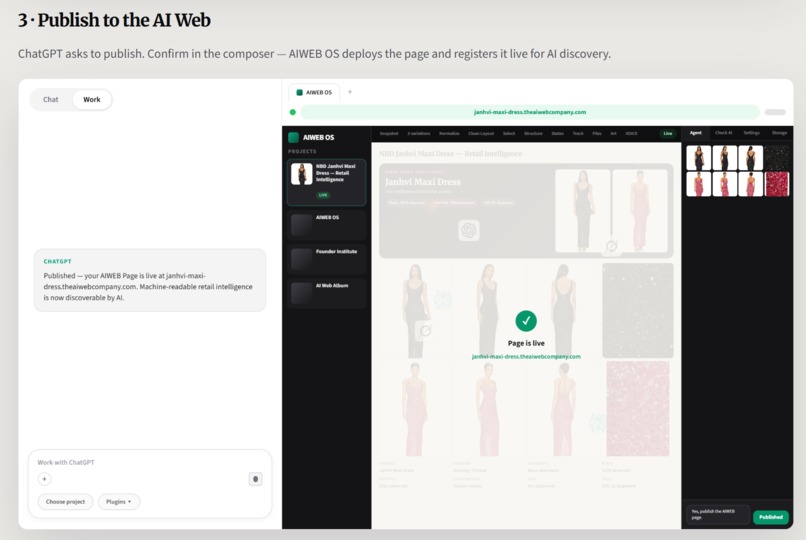806x540 pixels.
Task: Click Snapshot in the toolbar
Action: pyautogui.click(x=389, y=133)
